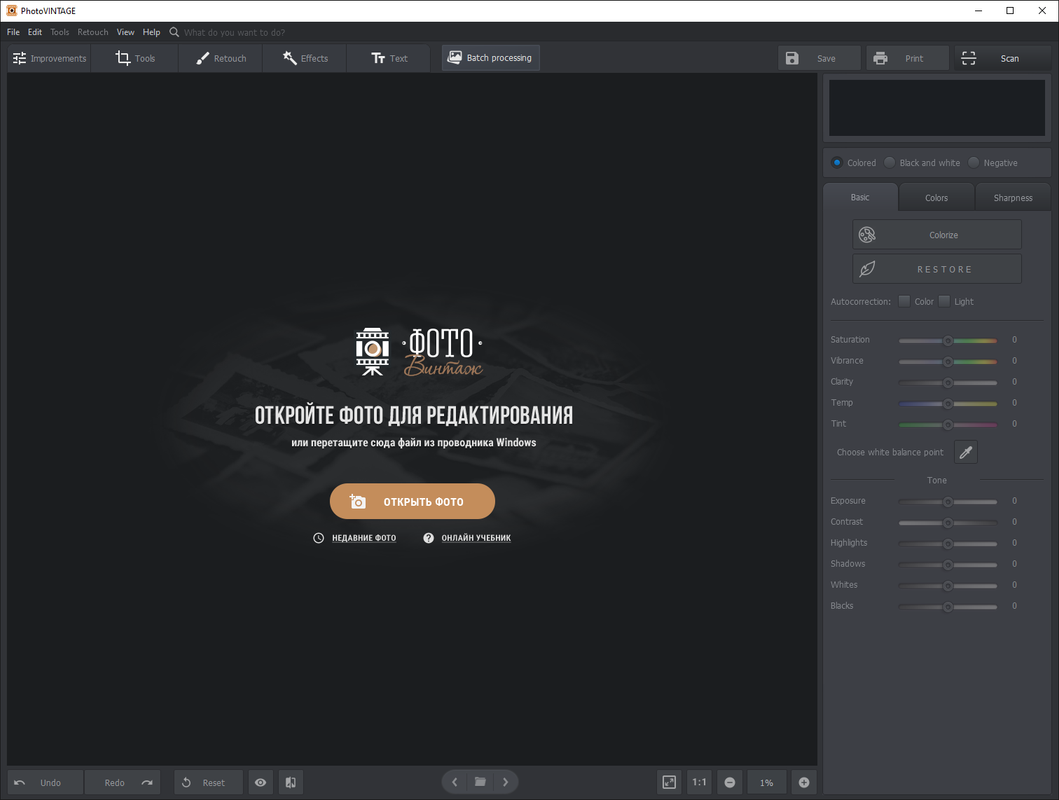The image size is (1059, 800).
Task: Open the Tools crop section
Action: (x=135, y=59)
